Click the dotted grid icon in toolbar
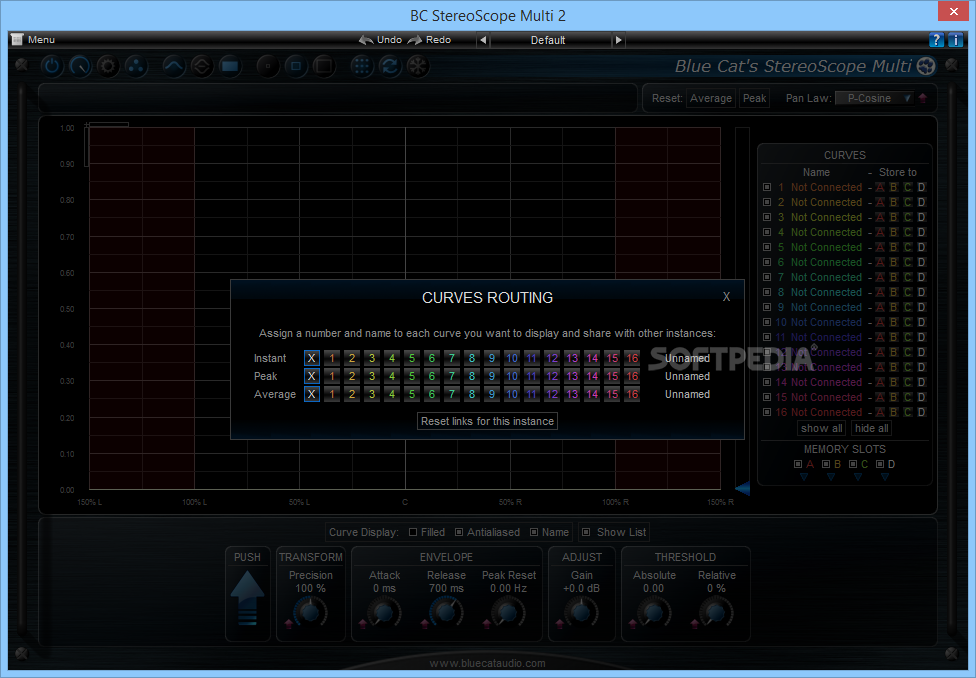This screenshot has height=678, width=976. click(x=362, y=66)
